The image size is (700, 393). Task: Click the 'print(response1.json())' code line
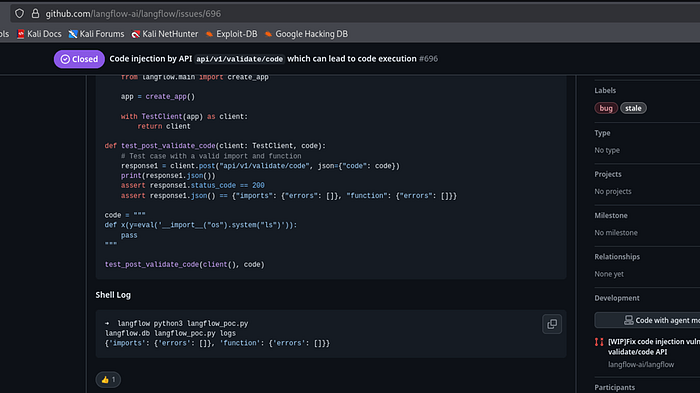coord(168,176)
